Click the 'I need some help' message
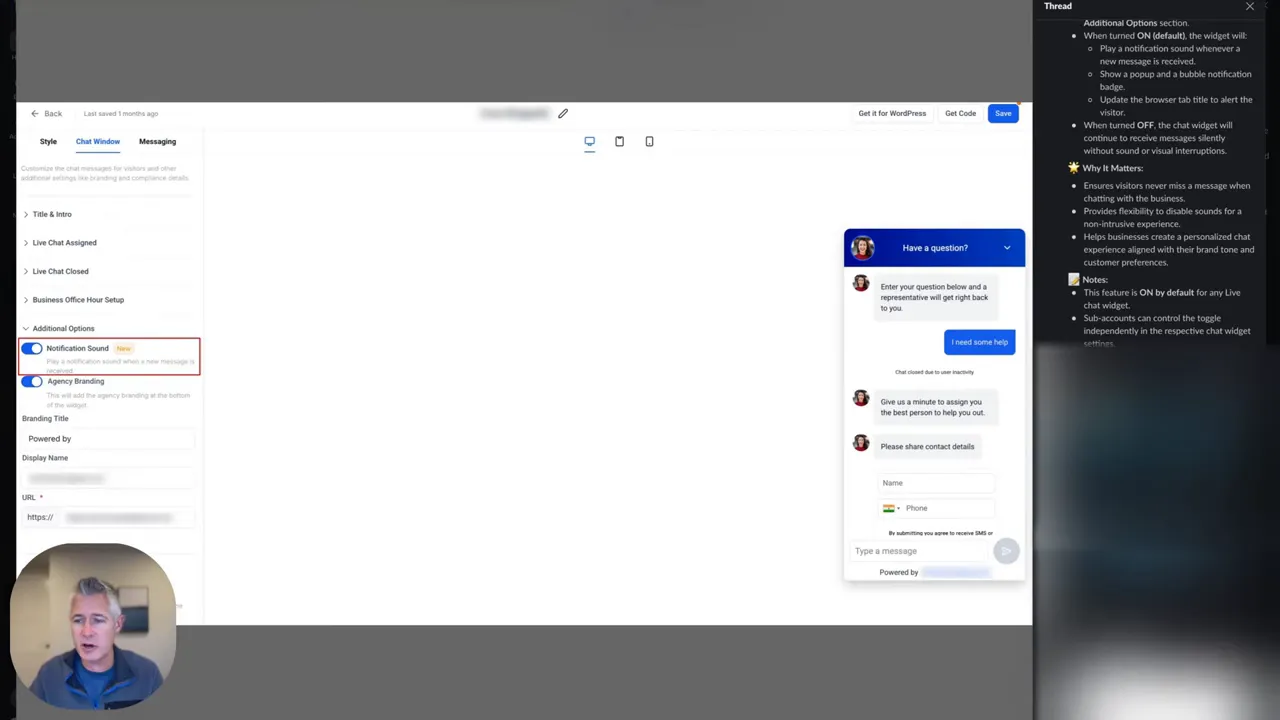 point(980,342)
